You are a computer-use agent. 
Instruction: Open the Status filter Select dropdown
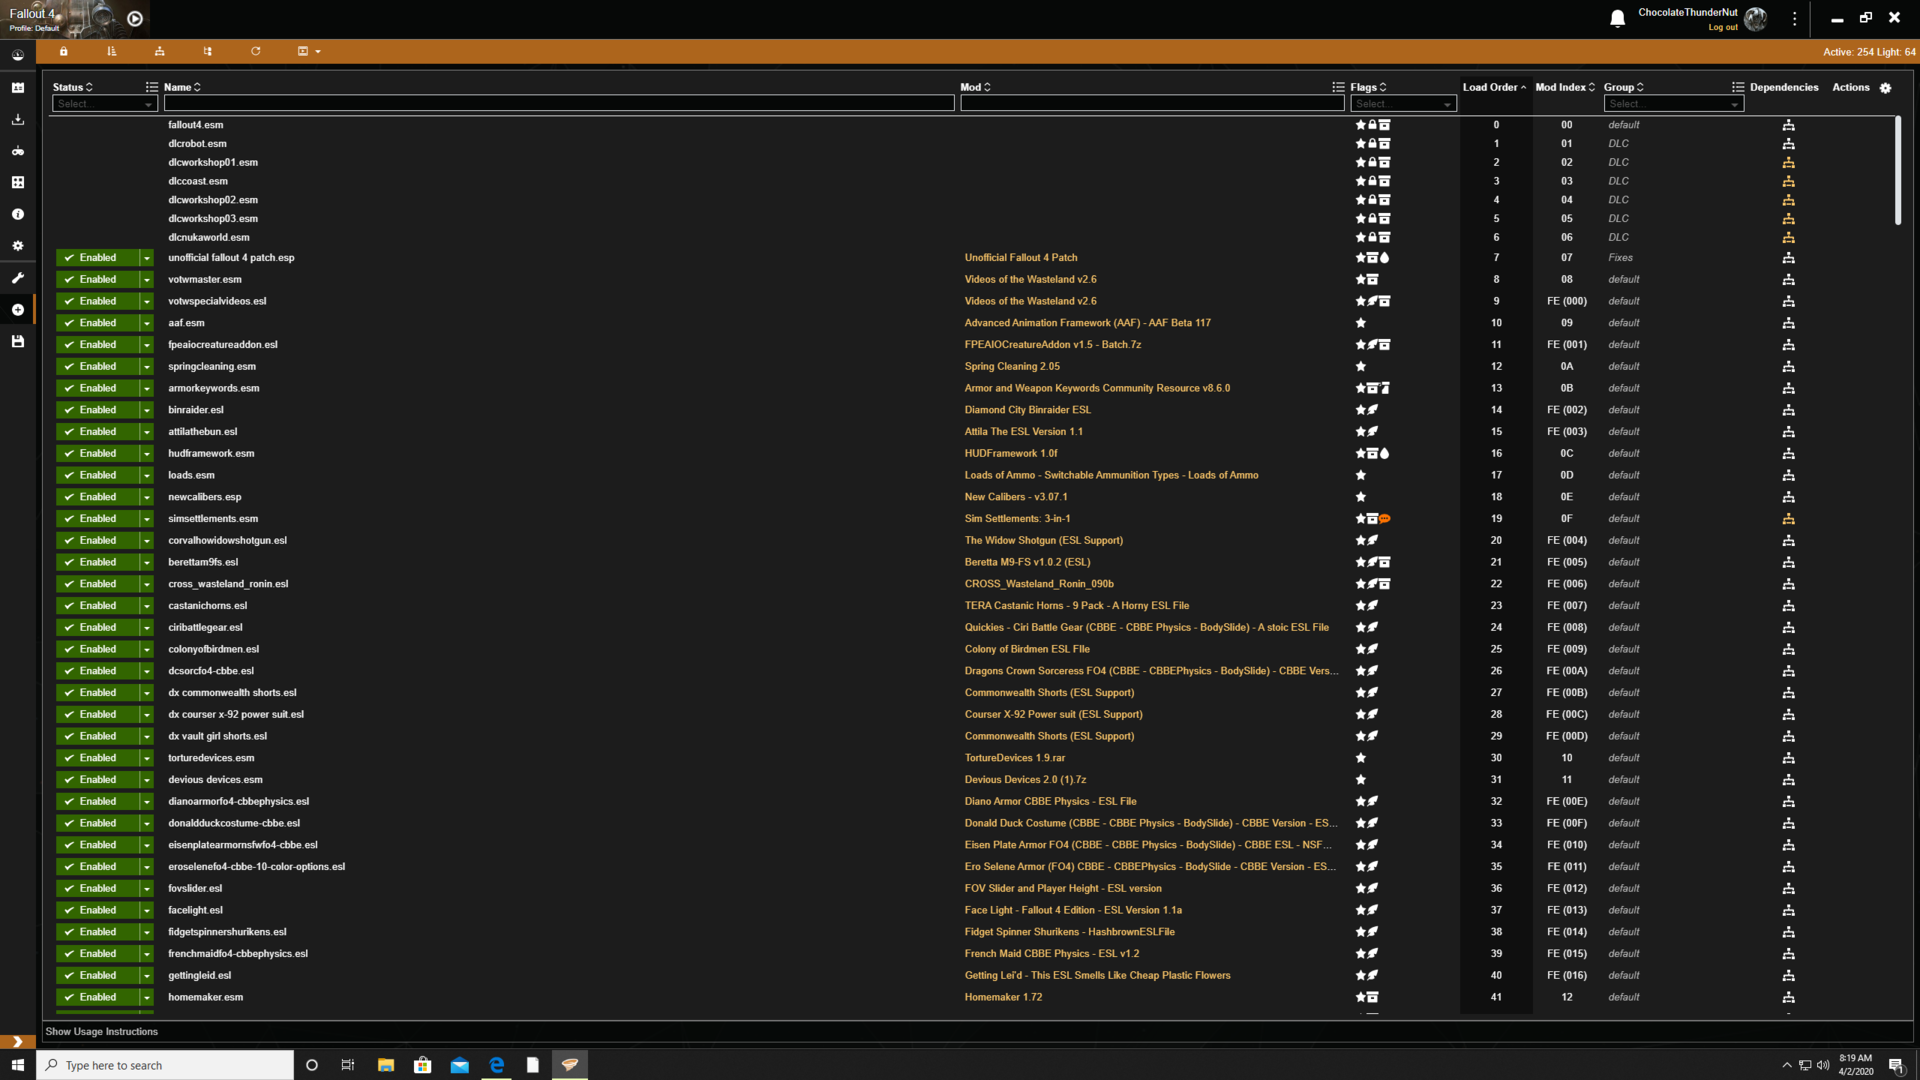[105, 104]
